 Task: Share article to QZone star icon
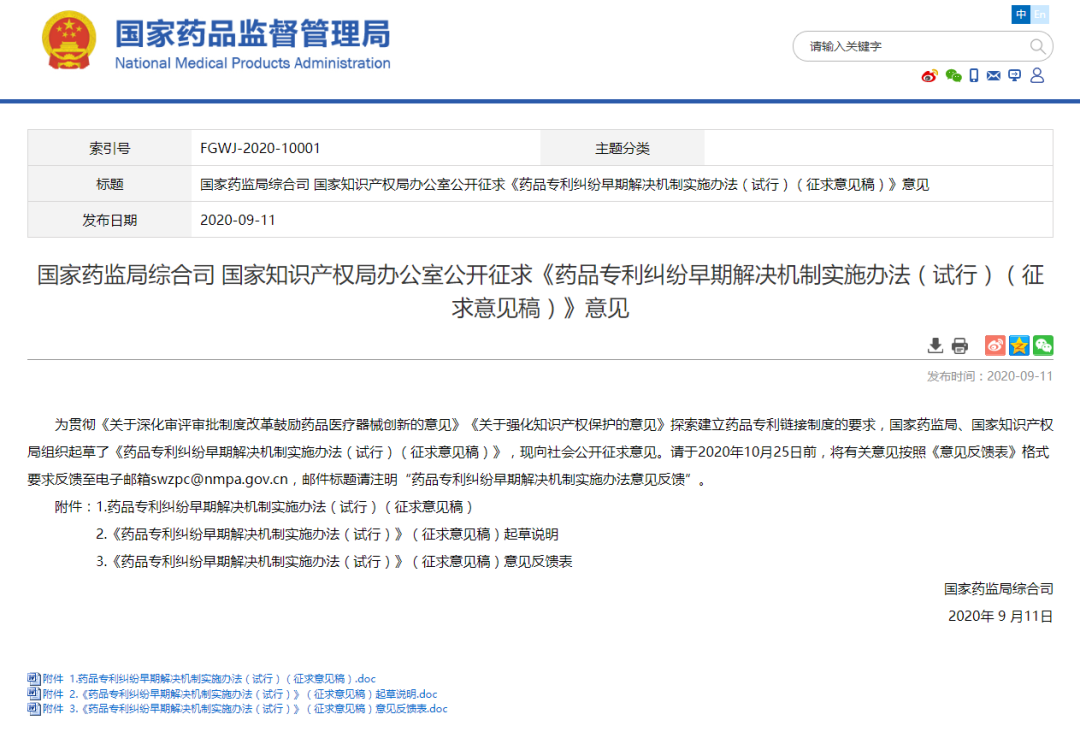pyautogui.click(x=1019, y=345)
